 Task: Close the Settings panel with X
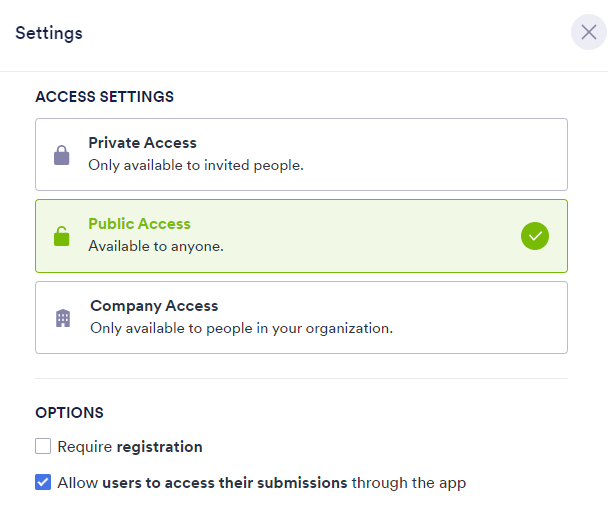pyautogui.click(x=589, y=32)
